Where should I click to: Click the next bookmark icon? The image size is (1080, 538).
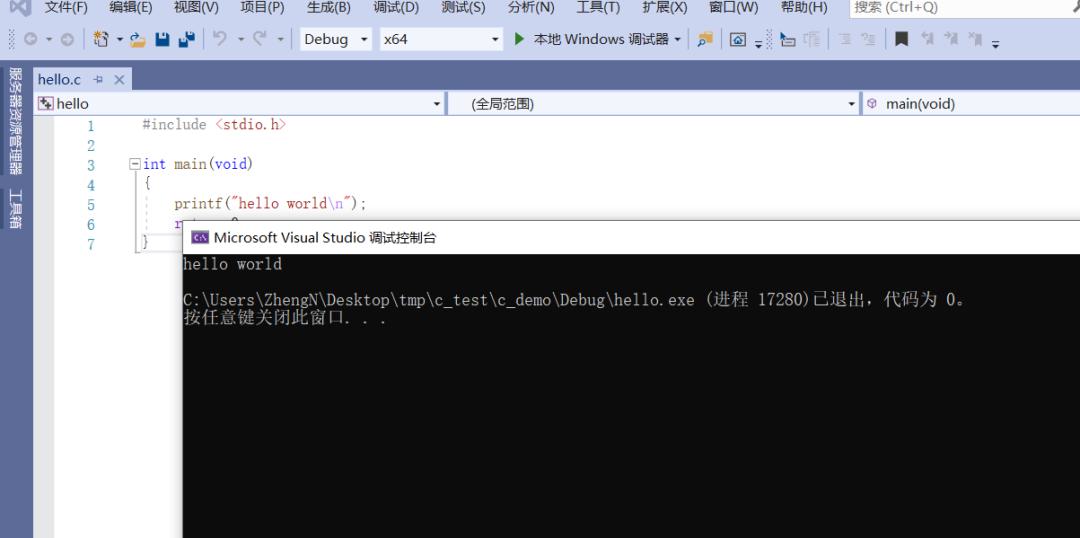point(951,39)
